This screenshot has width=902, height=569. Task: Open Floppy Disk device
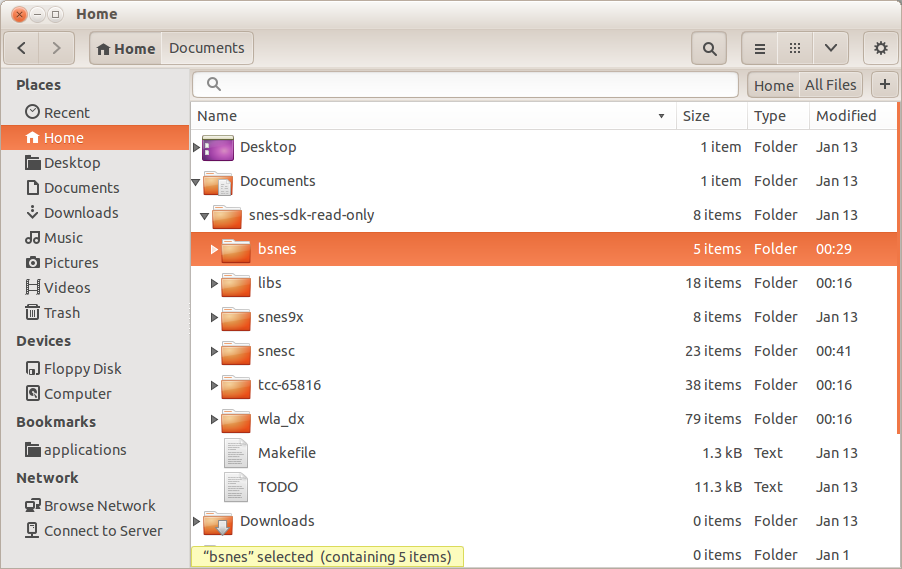click(82, 369)
